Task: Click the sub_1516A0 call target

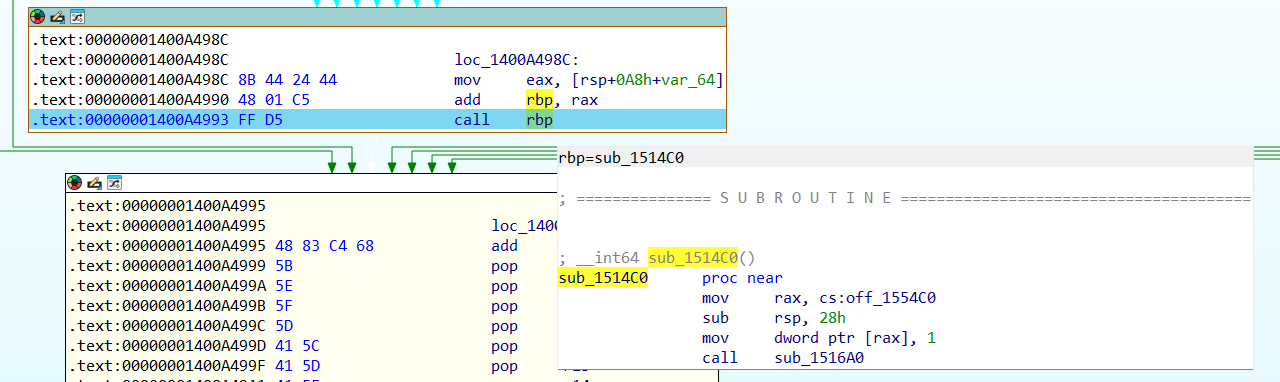Action: pos(819,358)
